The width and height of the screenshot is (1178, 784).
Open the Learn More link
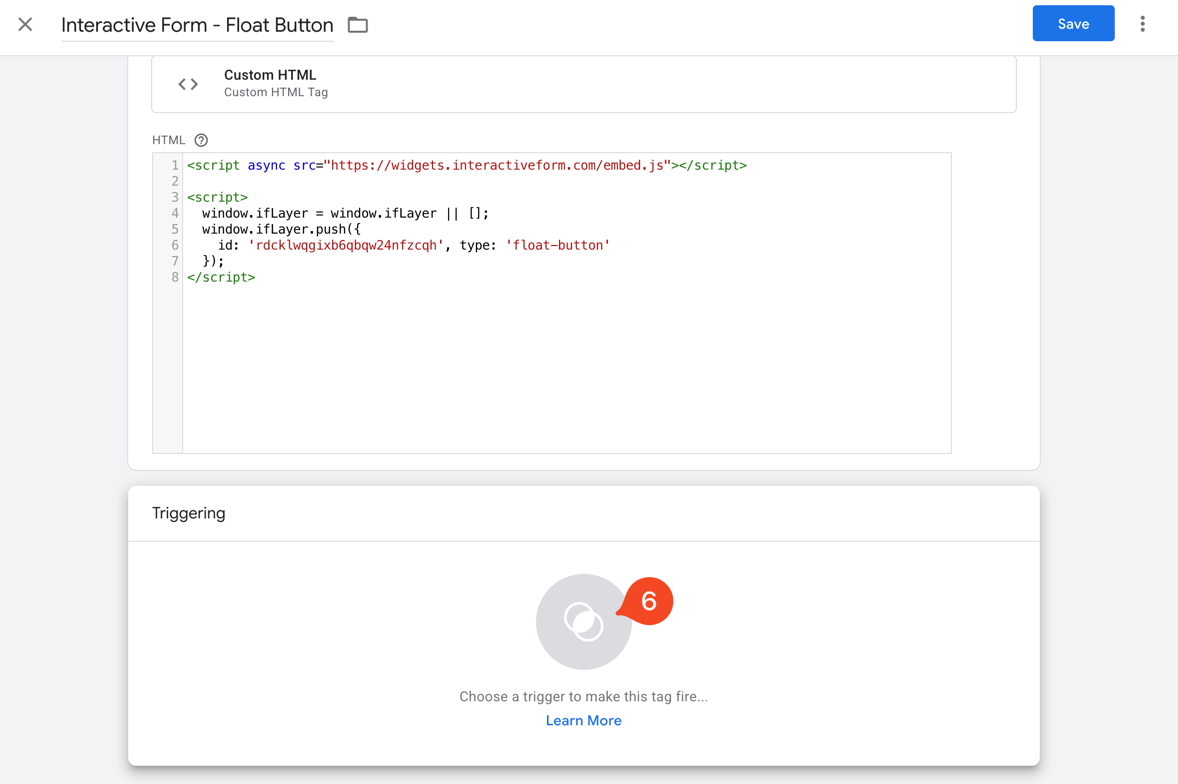tap(583, 720)
